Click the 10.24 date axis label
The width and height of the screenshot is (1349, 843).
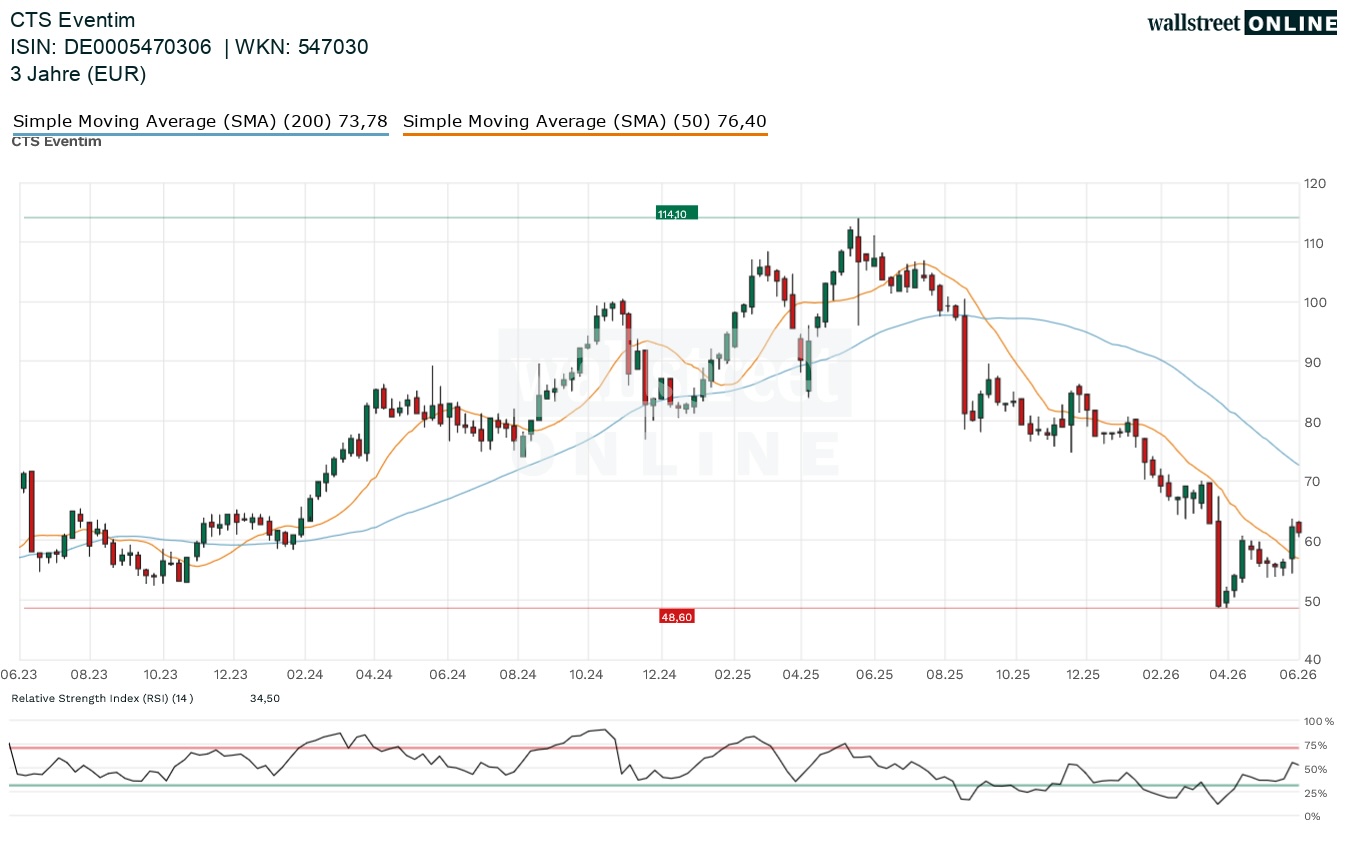click(588, 675)
